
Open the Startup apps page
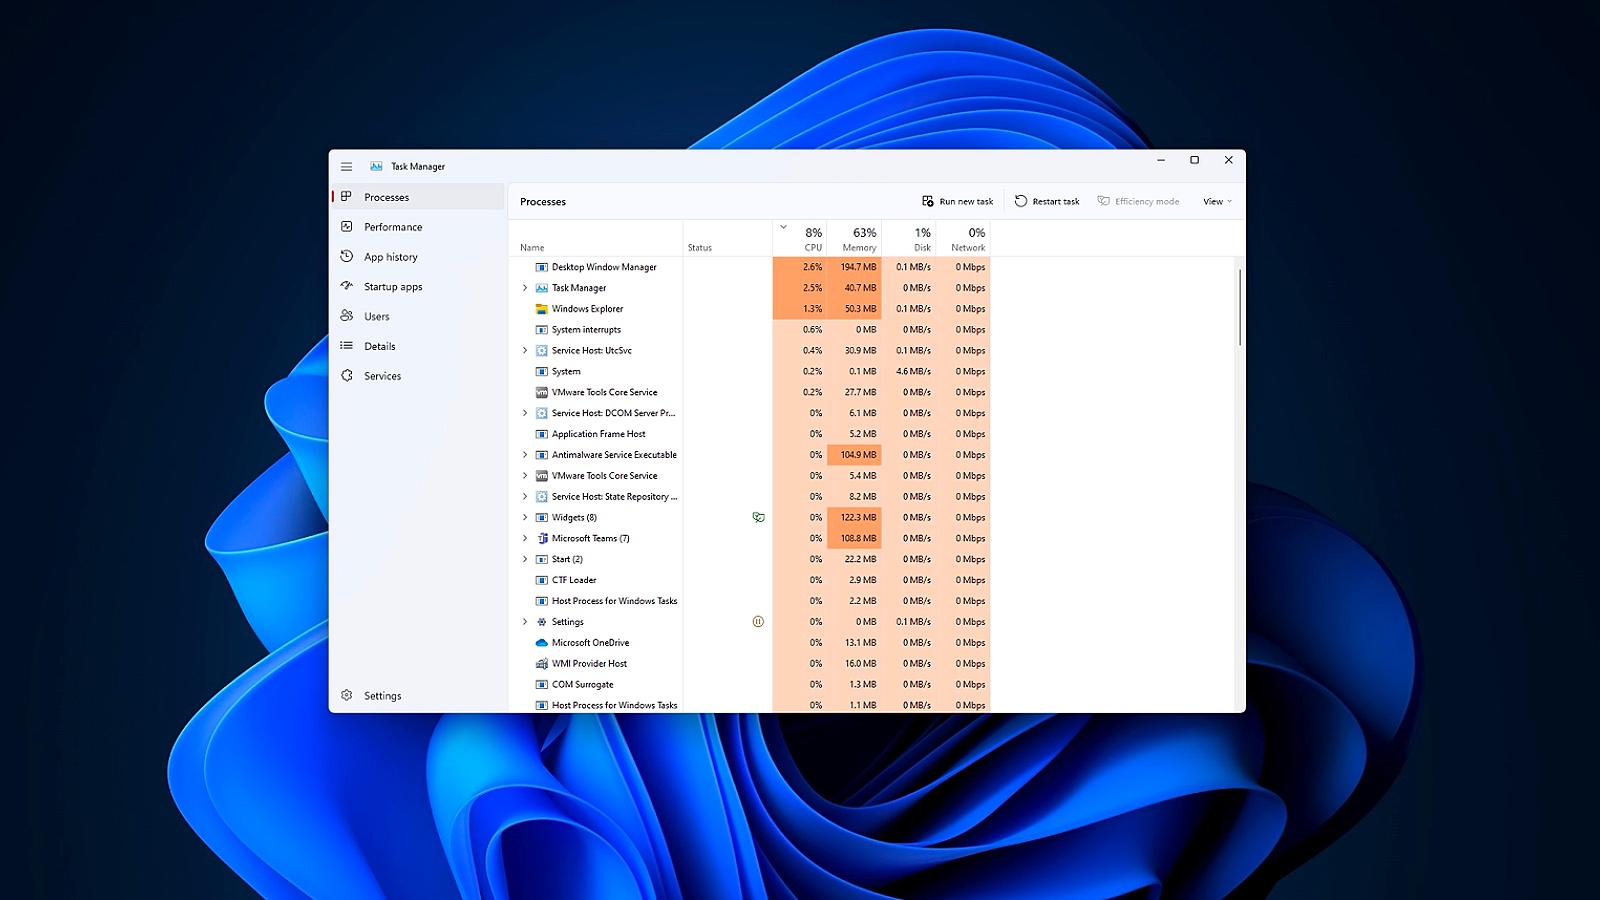click(x=418, y=287)
